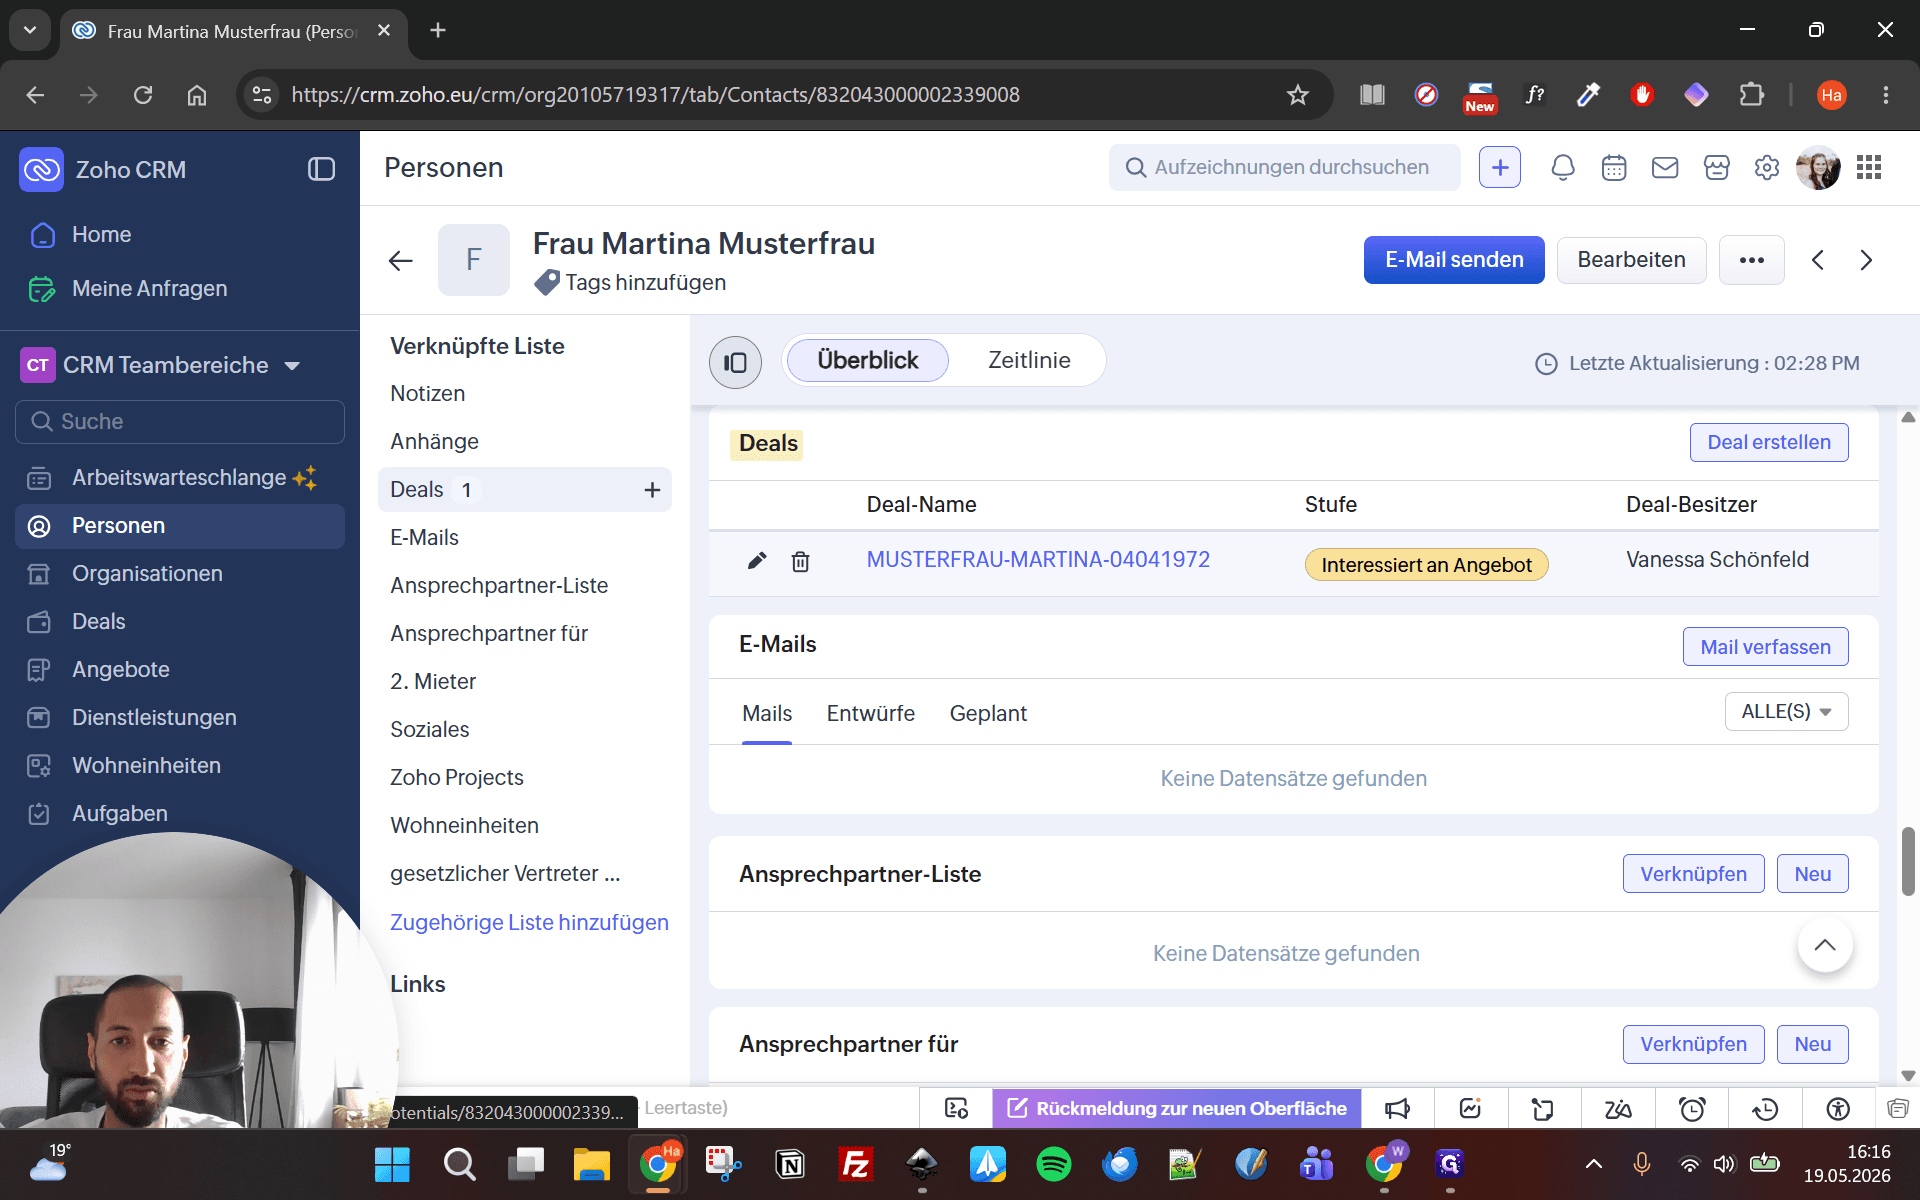
Task: Open the browser tab list chevron
Action: [30, 30]
